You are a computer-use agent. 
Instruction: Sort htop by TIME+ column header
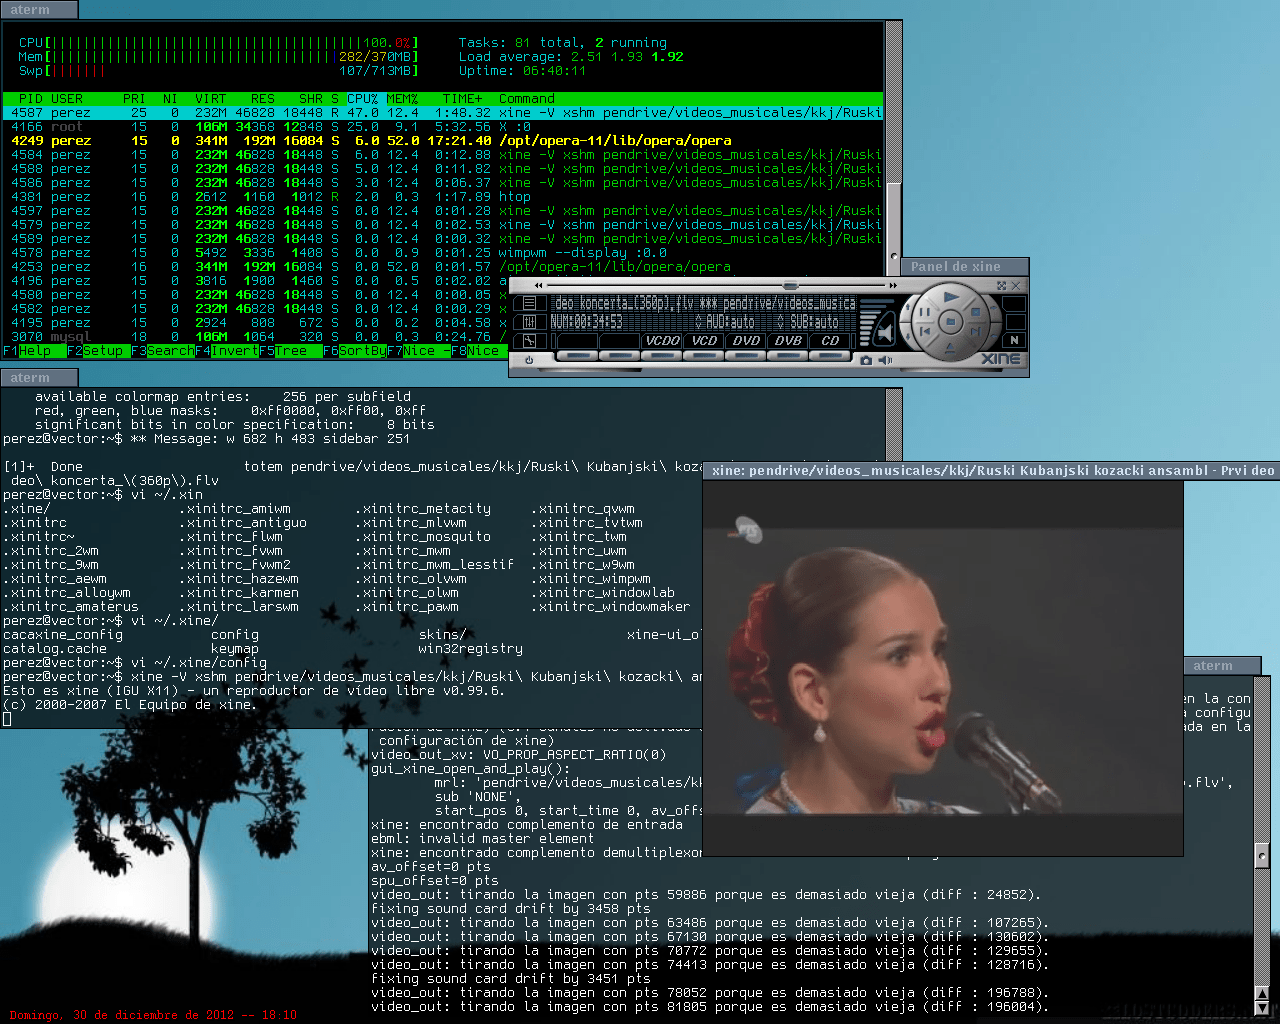coord(463,99)
